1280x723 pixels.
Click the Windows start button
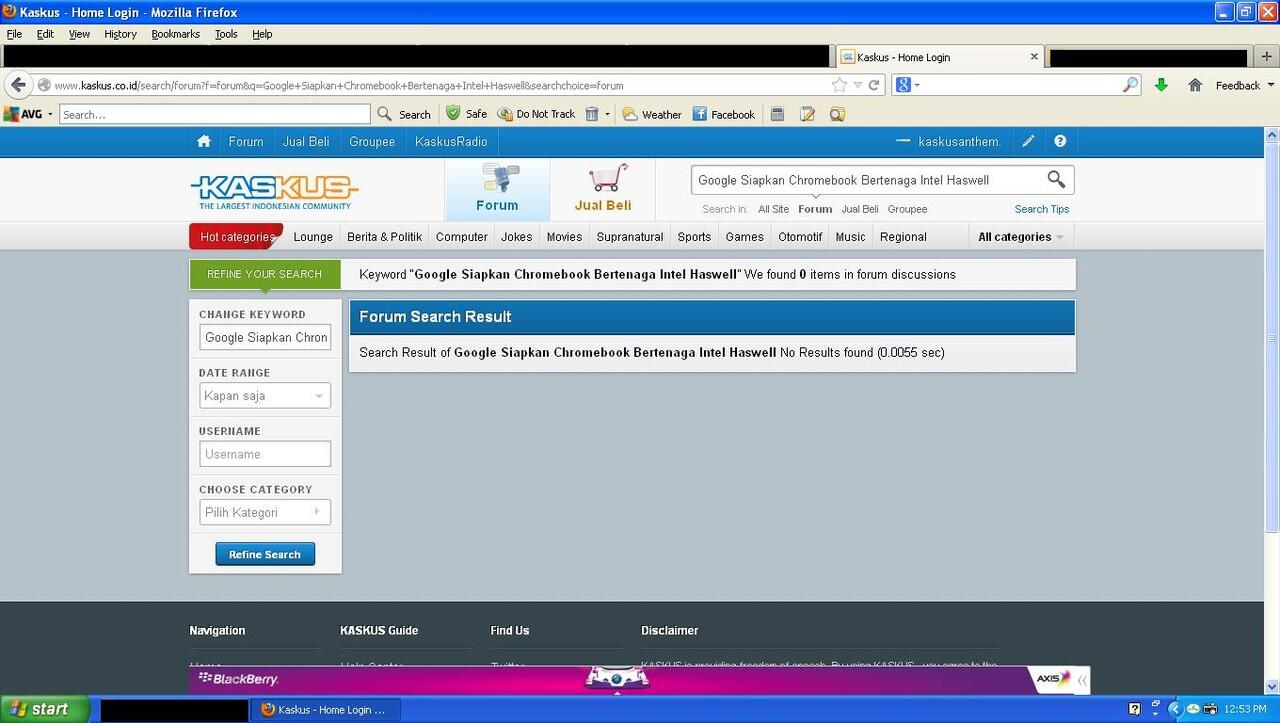point(45,709)
